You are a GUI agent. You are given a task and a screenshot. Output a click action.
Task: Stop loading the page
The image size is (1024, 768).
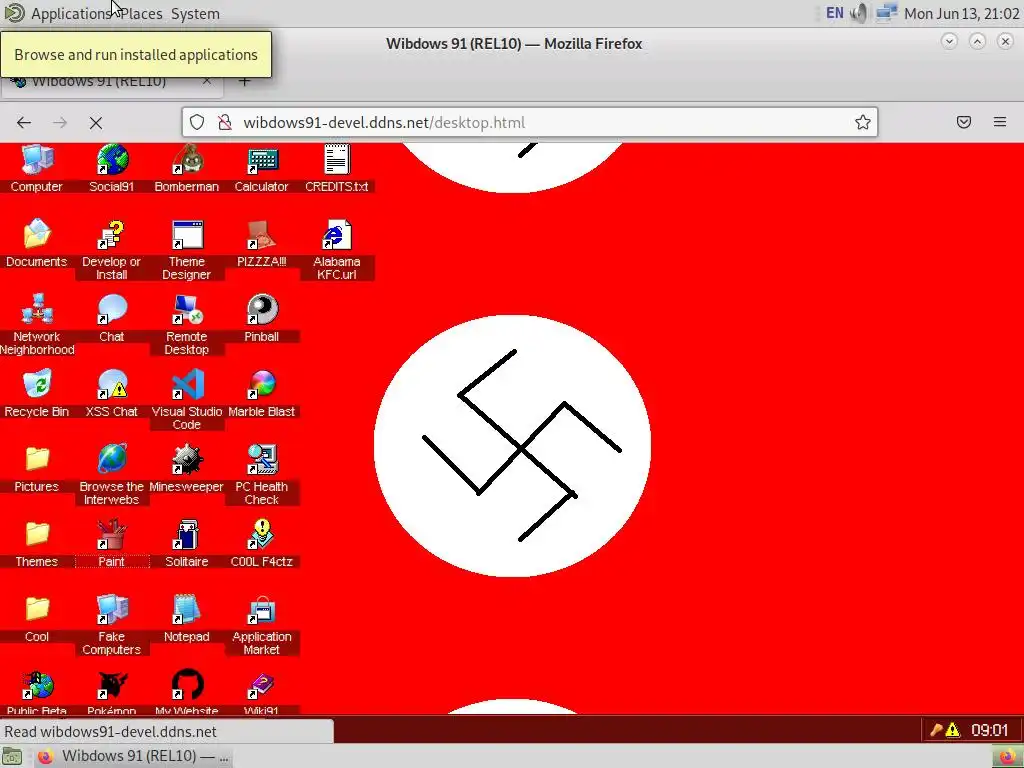click(x=96, y=123)
